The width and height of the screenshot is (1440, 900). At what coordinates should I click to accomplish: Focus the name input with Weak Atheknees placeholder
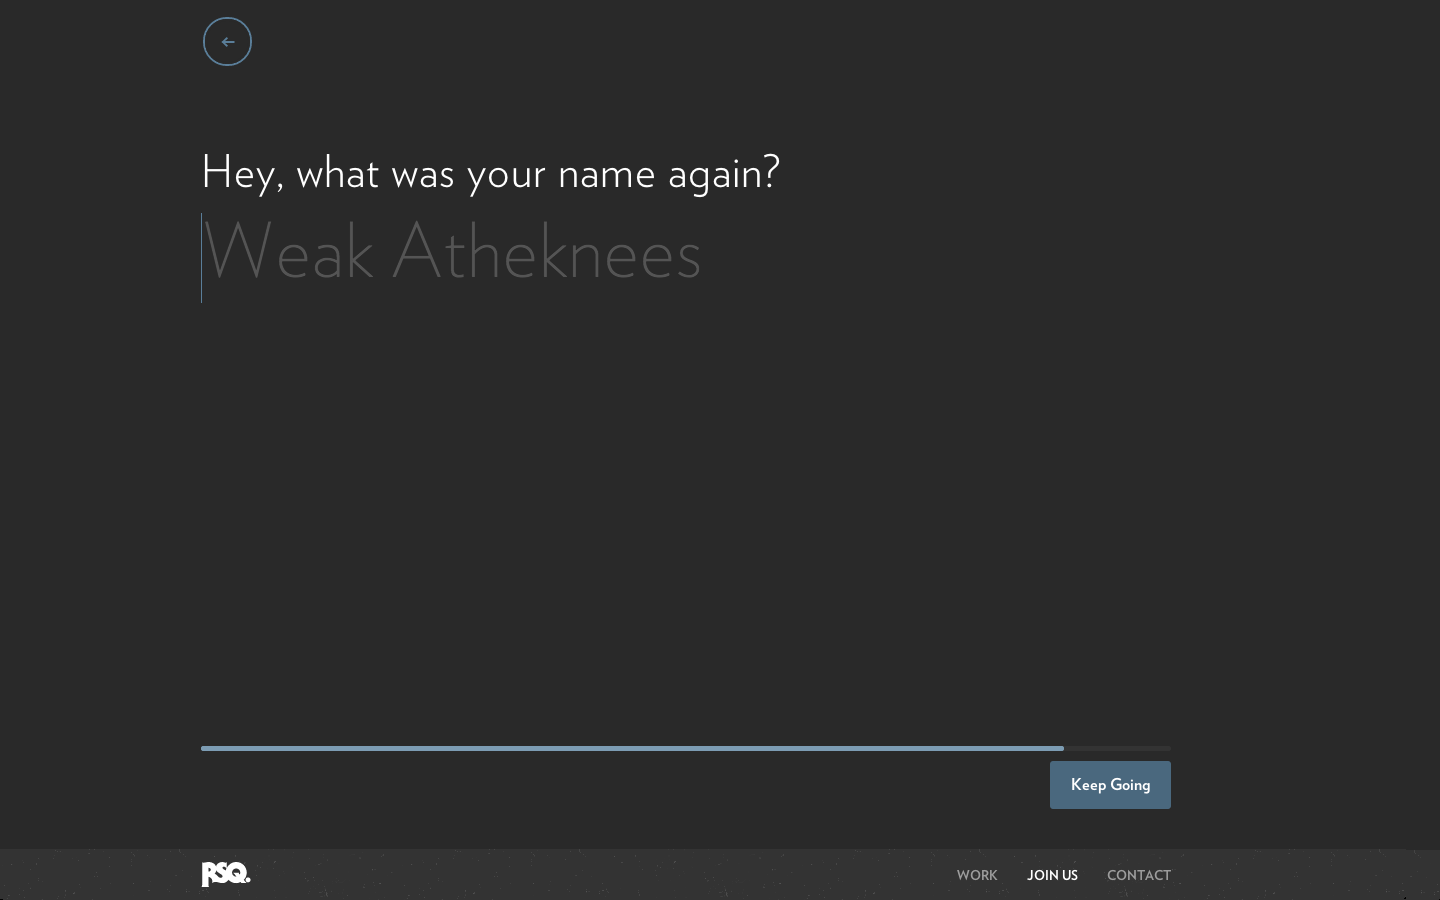coord(600,256)
